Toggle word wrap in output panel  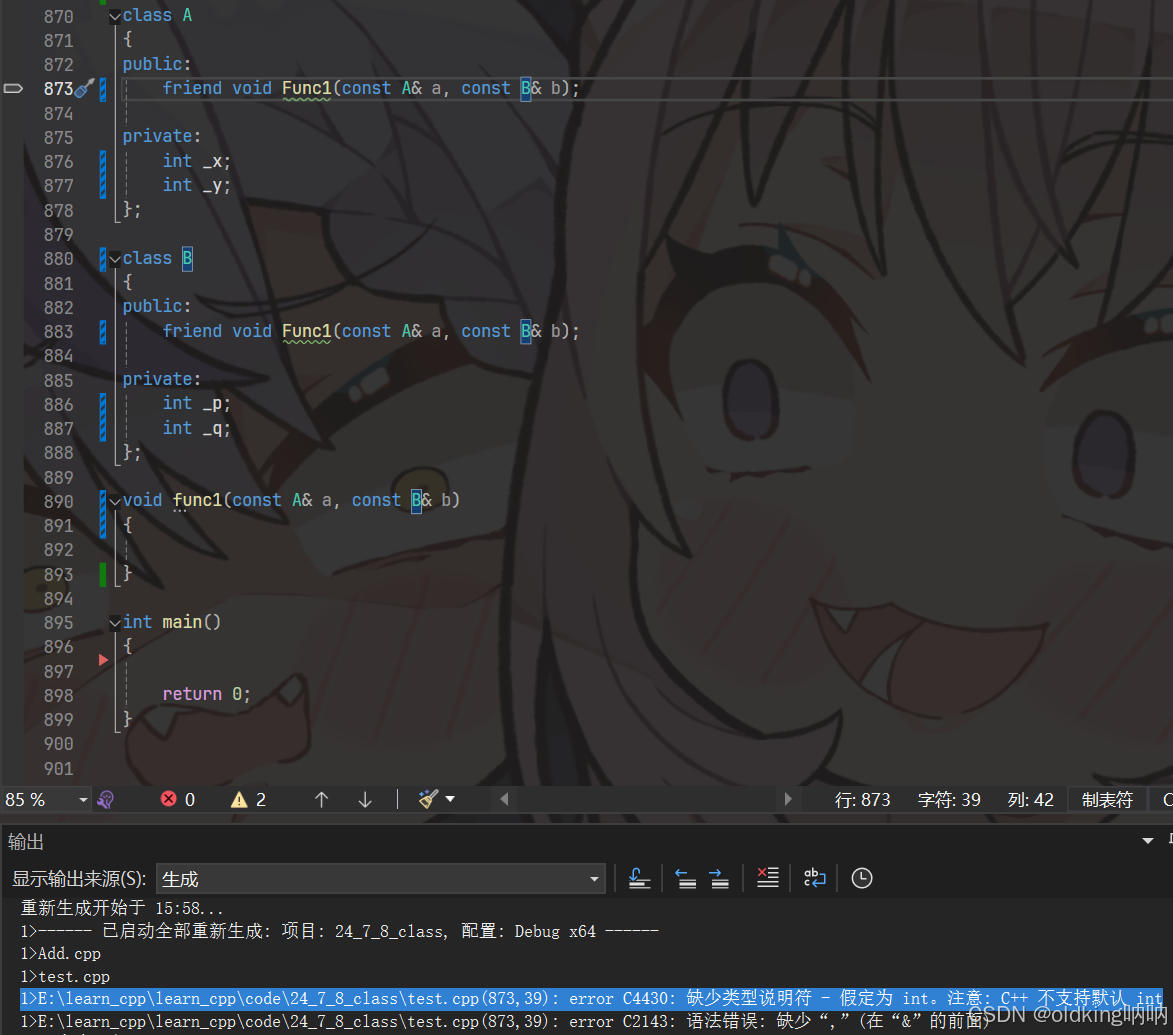pos(814,878)
